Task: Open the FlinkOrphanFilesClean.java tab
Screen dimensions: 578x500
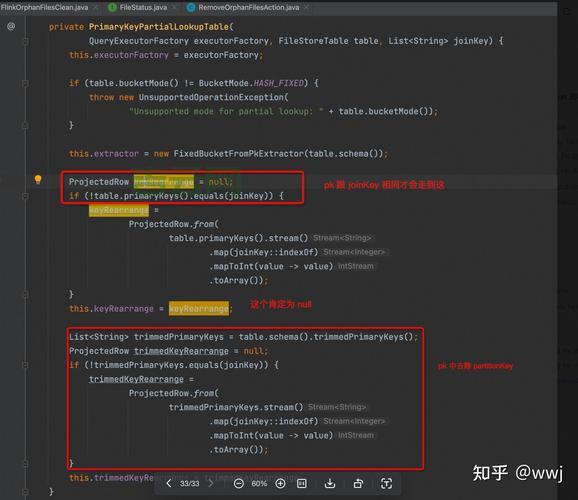Action: 44,7
